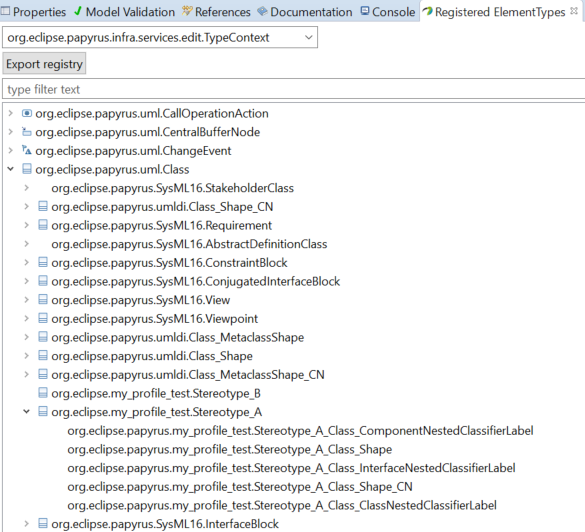Viewport: 585px width, 532px height.
Task: Select Stereotype_A_Class_ComponentNestedClassifierLabel item
Action: pyautogui.click(x=300, y=431)
